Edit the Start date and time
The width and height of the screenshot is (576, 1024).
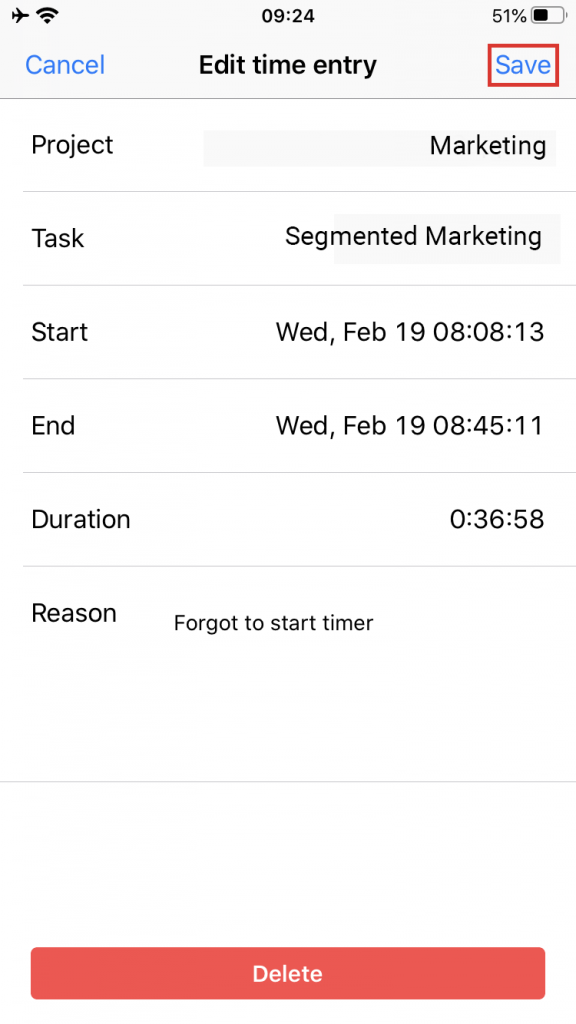(x=409, y=332)
